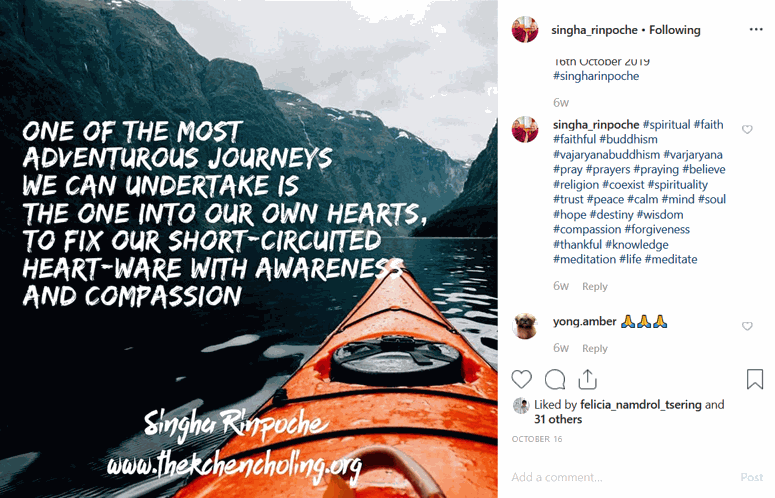
Task: Save the post with the bookmark icon
Action: pos(754,379)
